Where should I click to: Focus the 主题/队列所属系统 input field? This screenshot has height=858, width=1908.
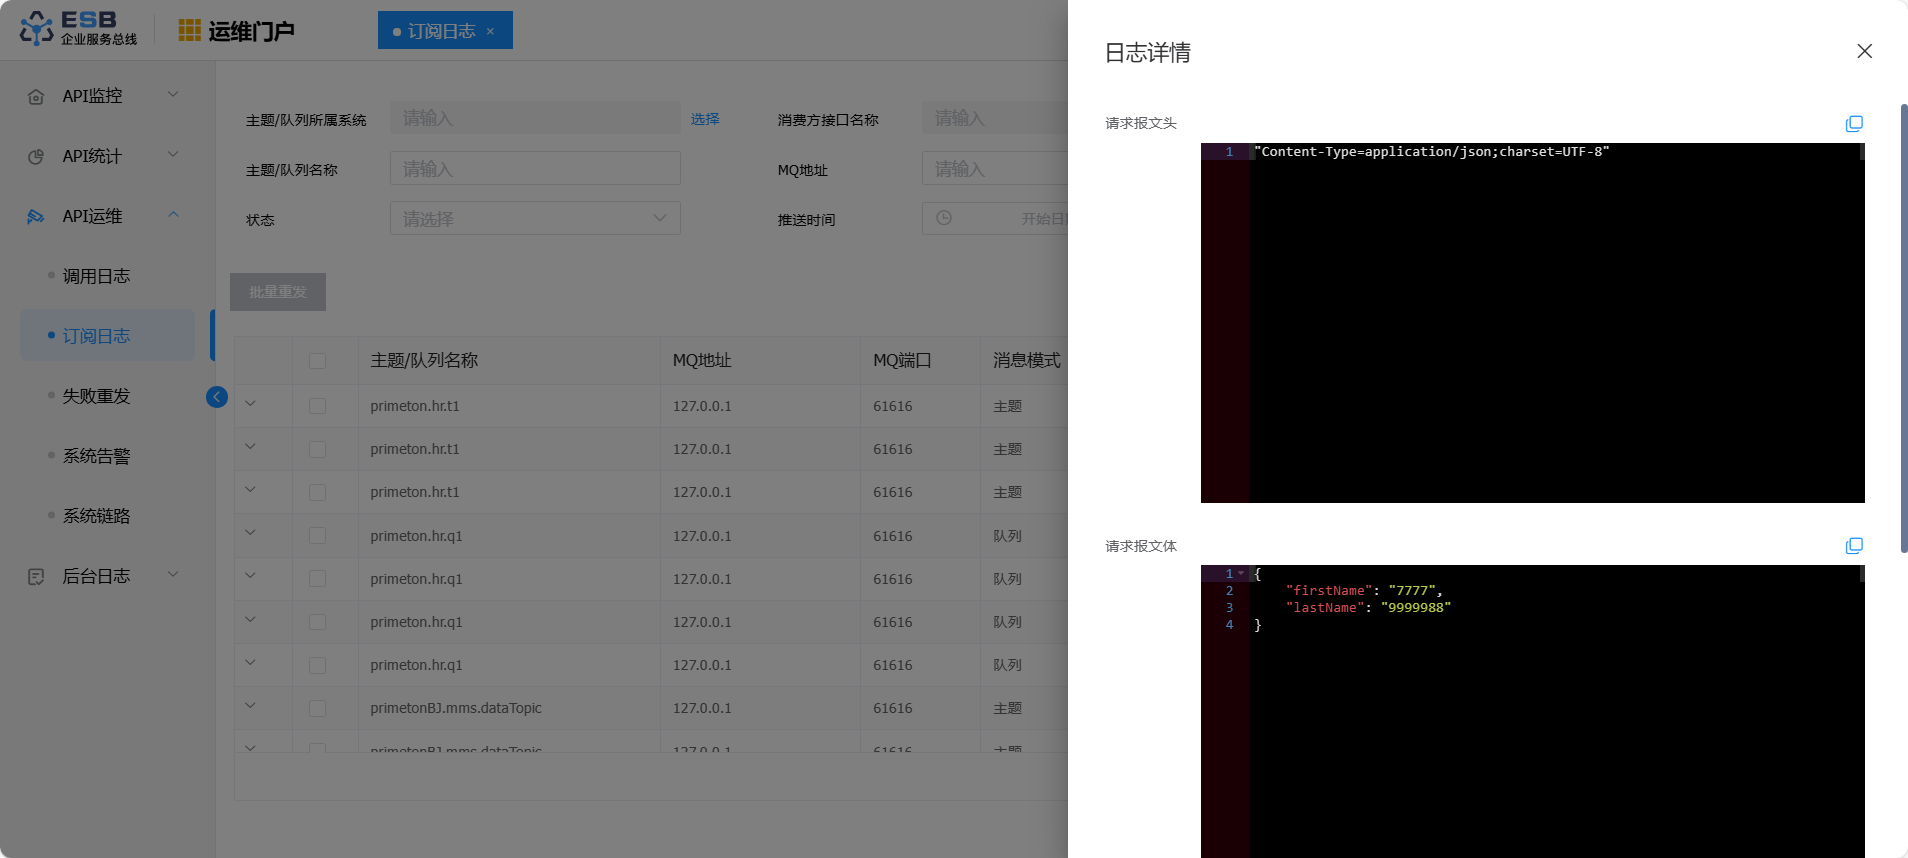[535, 118]
